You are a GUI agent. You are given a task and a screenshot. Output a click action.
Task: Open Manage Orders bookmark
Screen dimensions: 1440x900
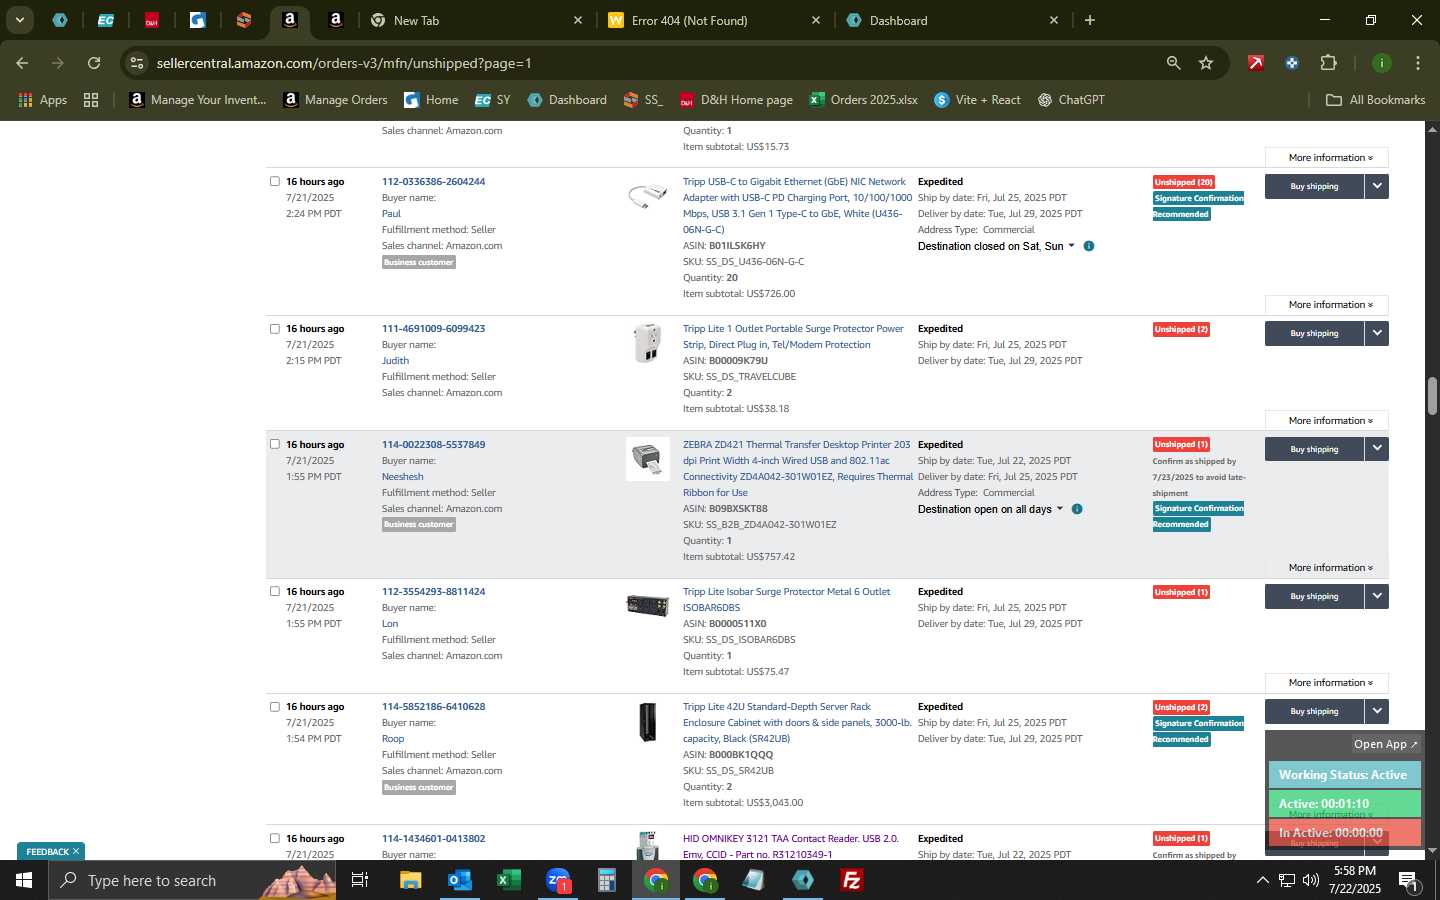pyautogui.click(x=335, y=100)
